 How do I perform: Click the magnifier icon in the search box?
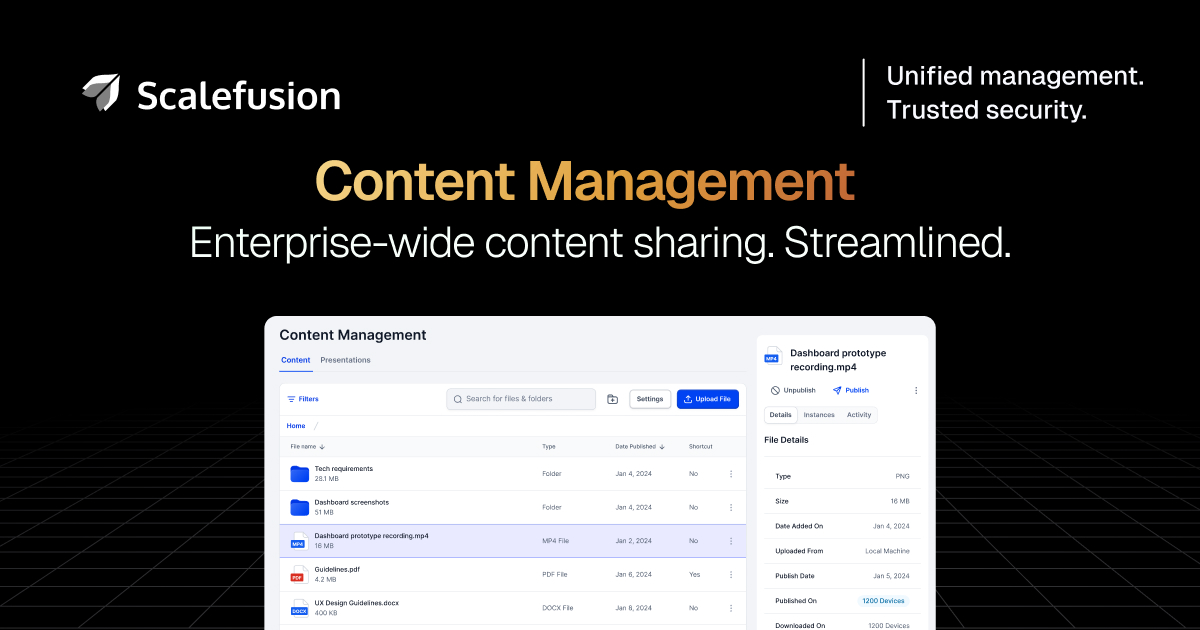(x=458, y=399)
